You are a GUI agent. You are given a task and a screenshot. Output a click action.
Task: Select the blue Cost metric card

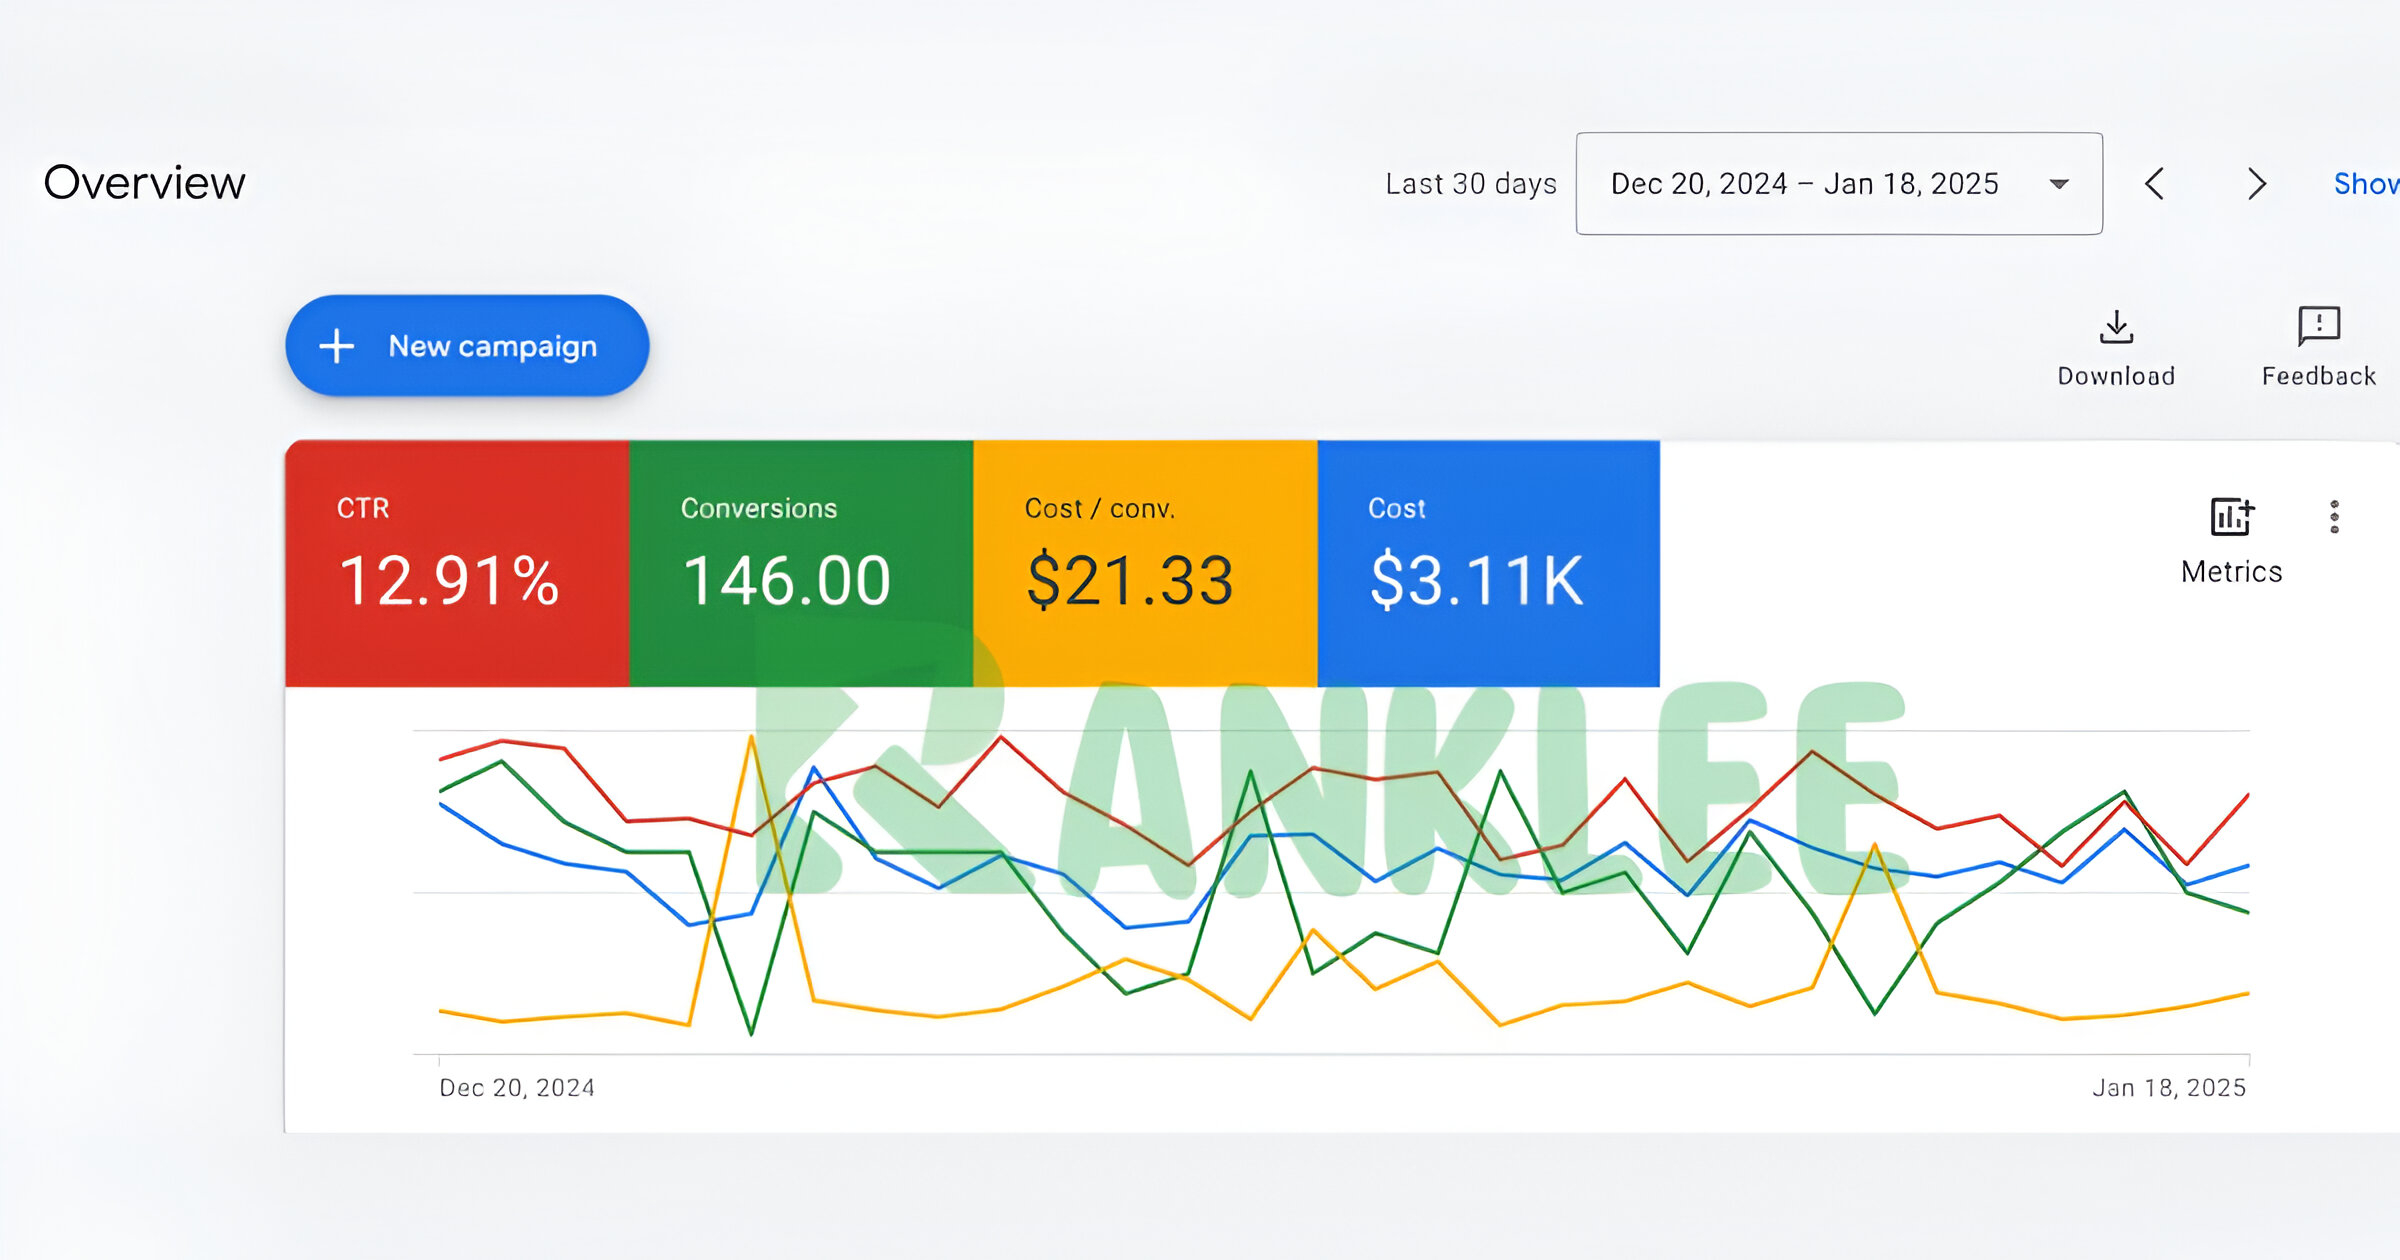pos(1488,563)
